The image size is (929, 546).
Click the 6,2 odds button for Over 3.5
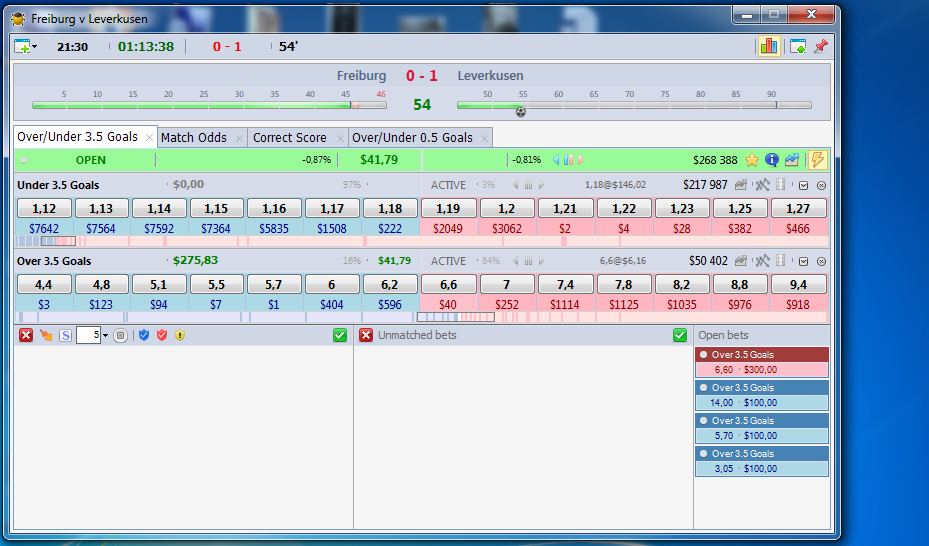click(x=390, y=284)
